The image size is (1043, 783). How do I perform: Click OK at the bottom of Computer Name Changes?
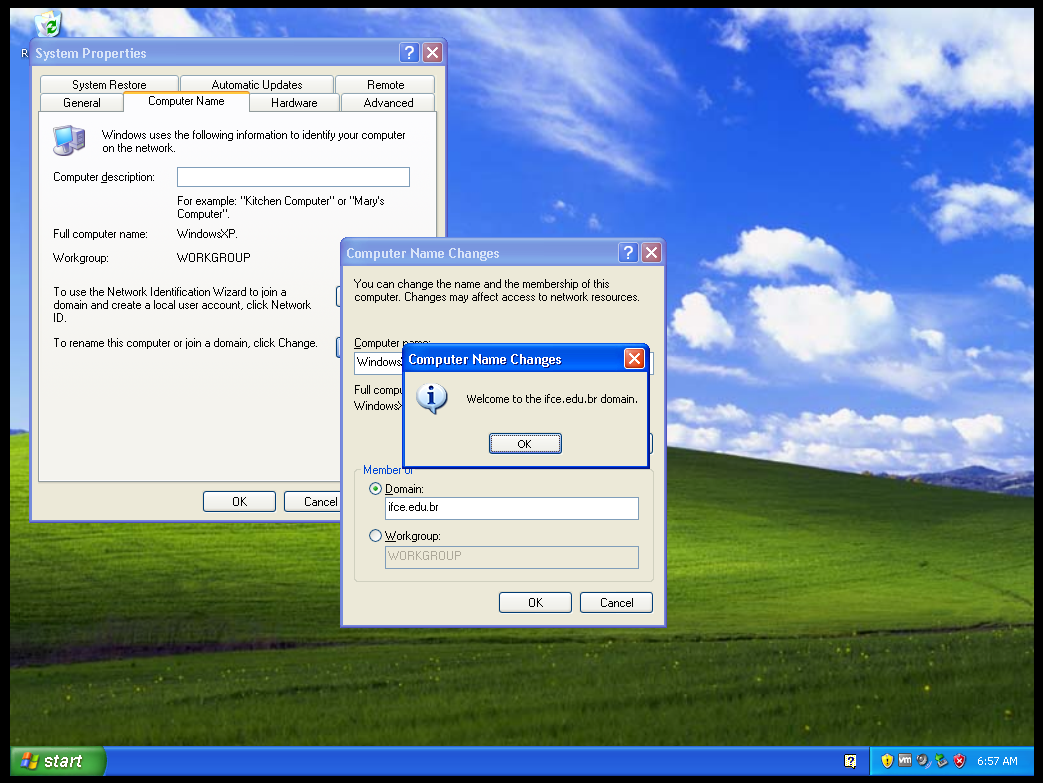[x=535, y=603]
